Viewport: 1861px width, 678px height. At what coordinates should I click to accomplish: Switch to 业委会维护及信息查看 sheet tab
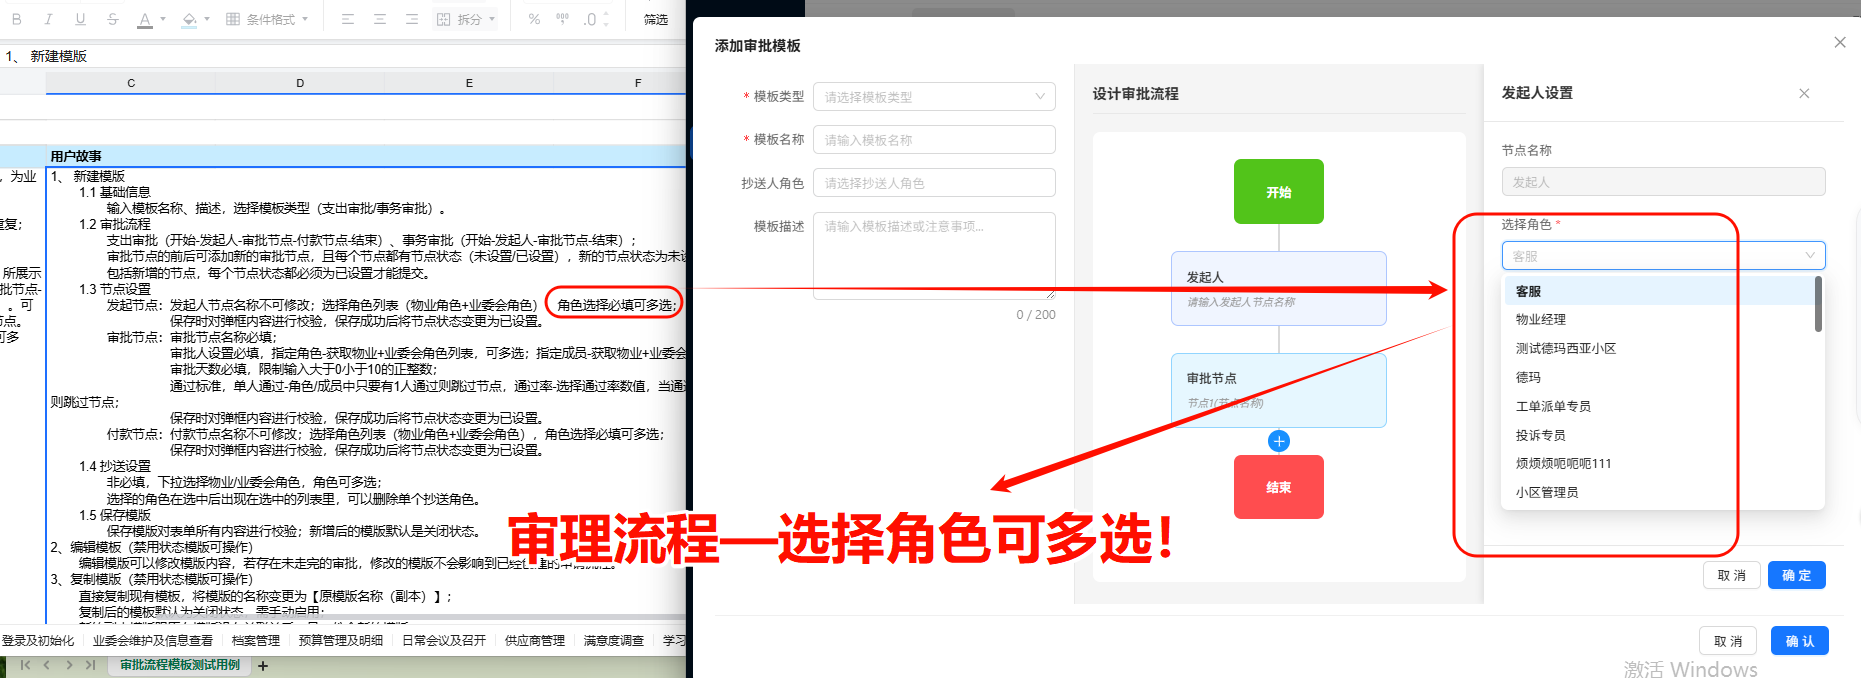(153, 640)
